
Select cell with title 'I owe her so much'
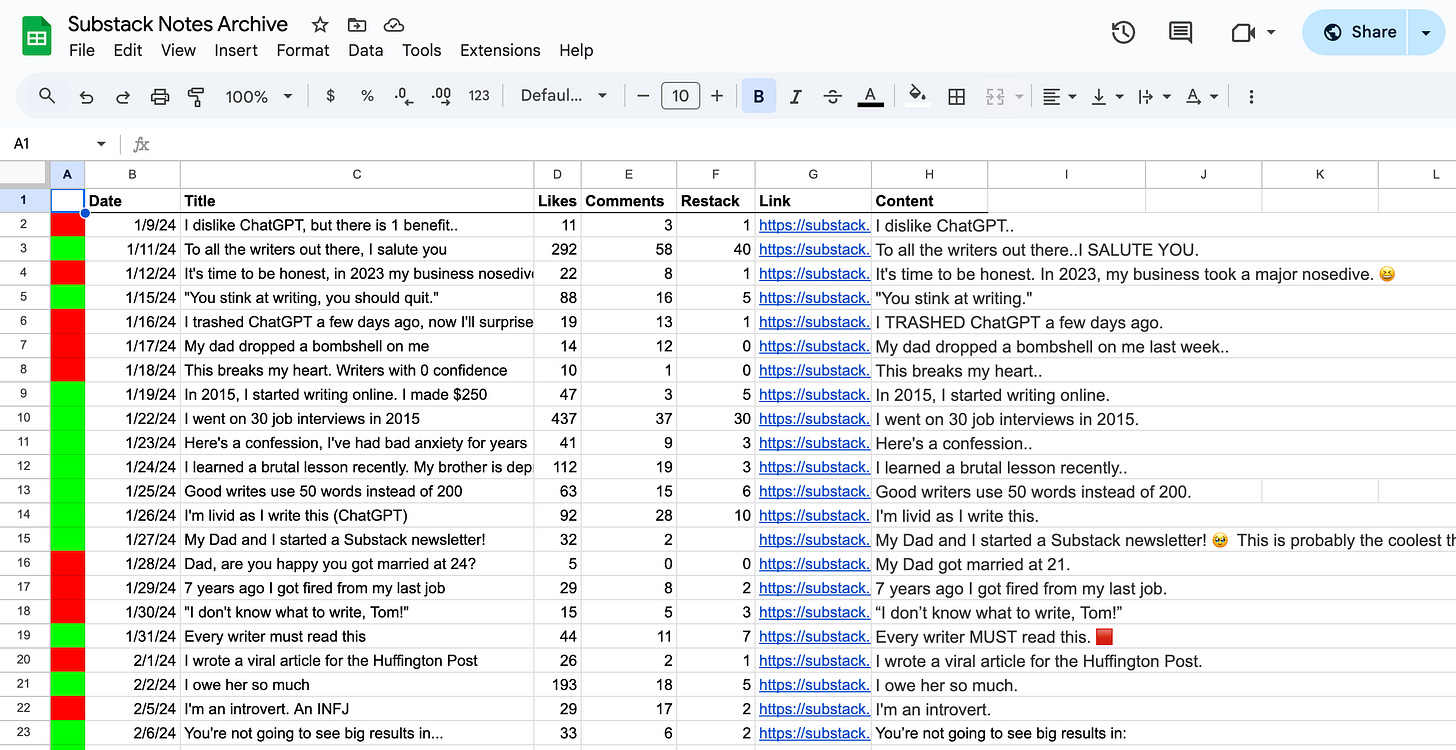(357, 685)
